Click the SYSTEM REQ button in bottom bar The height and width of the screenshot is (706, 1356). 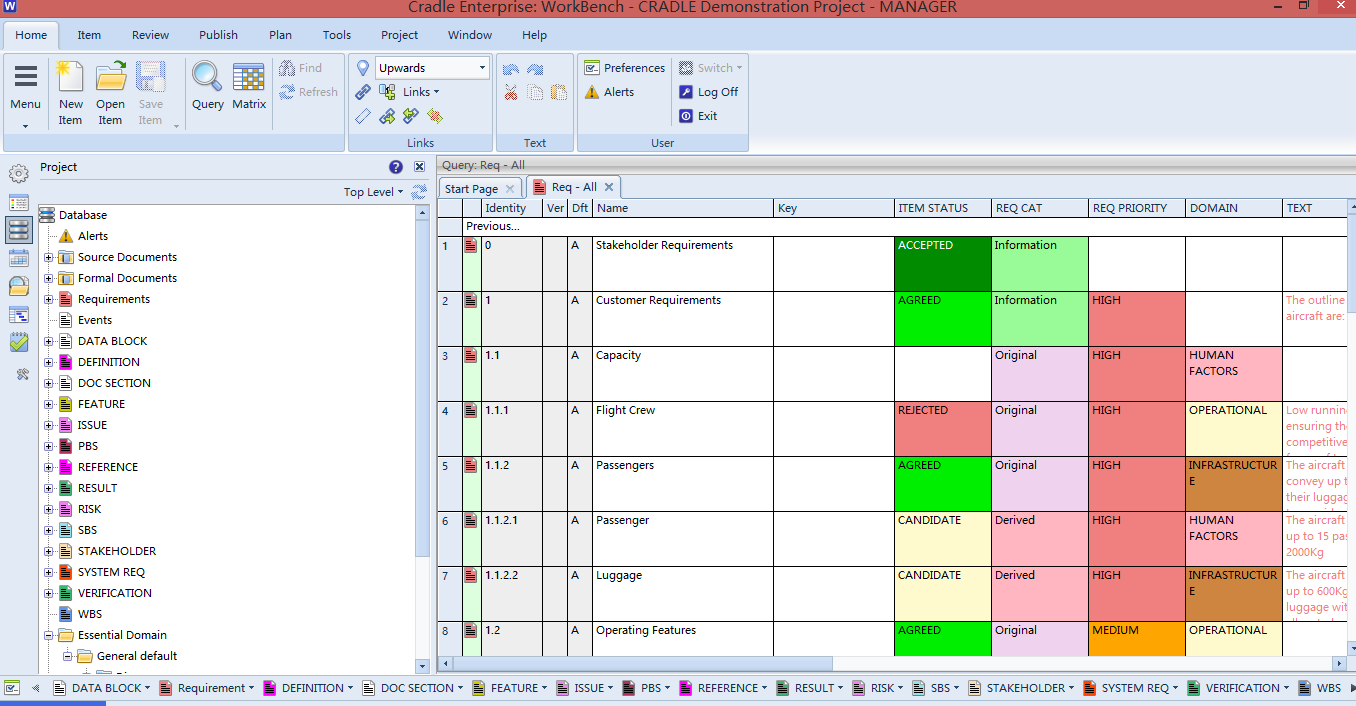(x=1130, y=688)
